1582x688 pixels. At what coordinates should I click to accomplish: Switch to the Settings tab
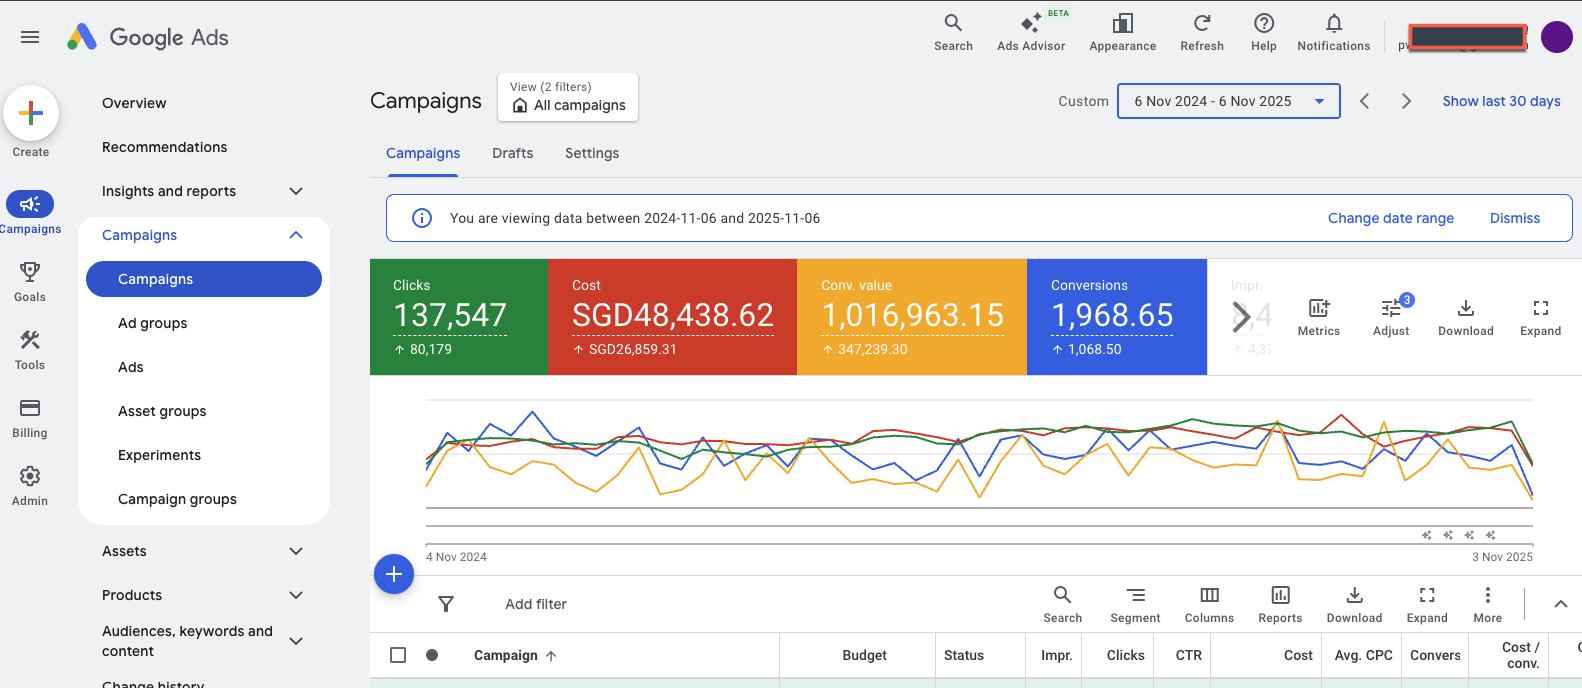click(x=592, y=153)
